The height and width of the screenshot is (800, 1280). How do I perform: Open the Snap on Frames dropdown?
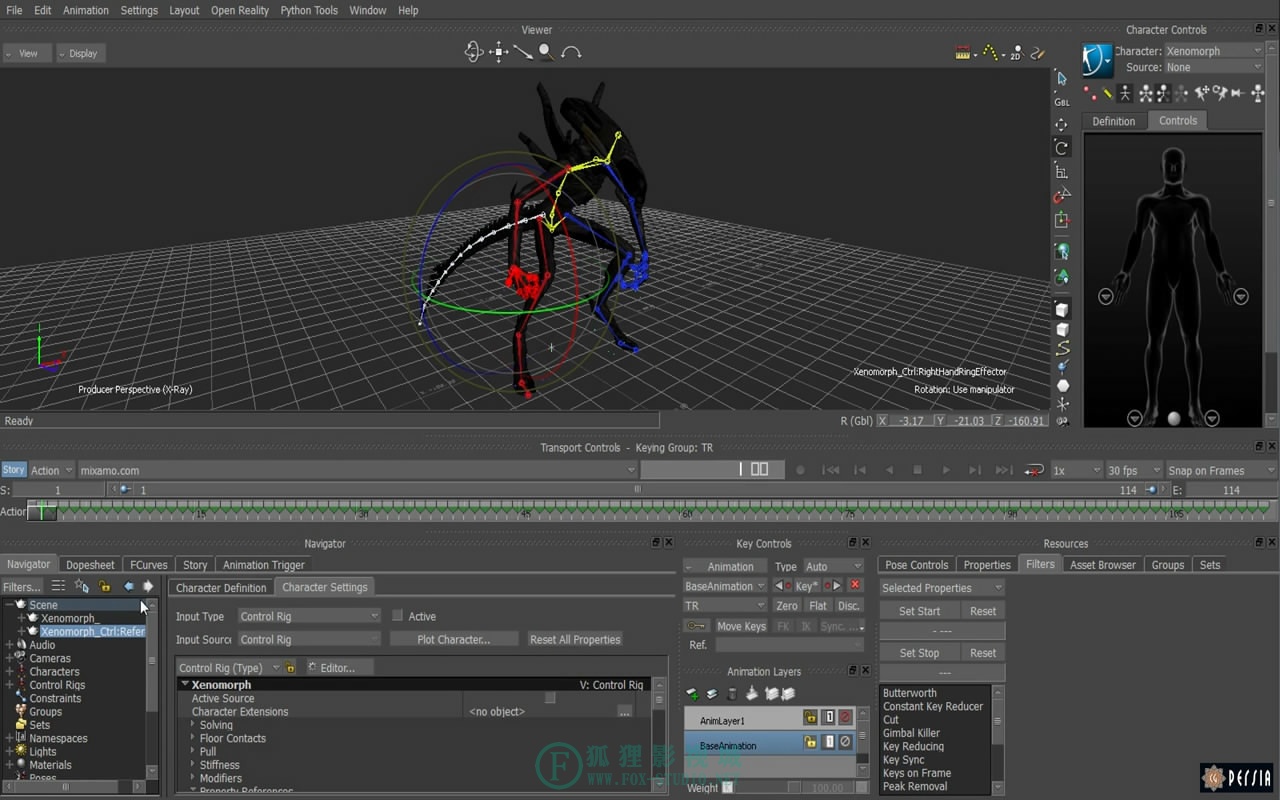click(1221, 470)
